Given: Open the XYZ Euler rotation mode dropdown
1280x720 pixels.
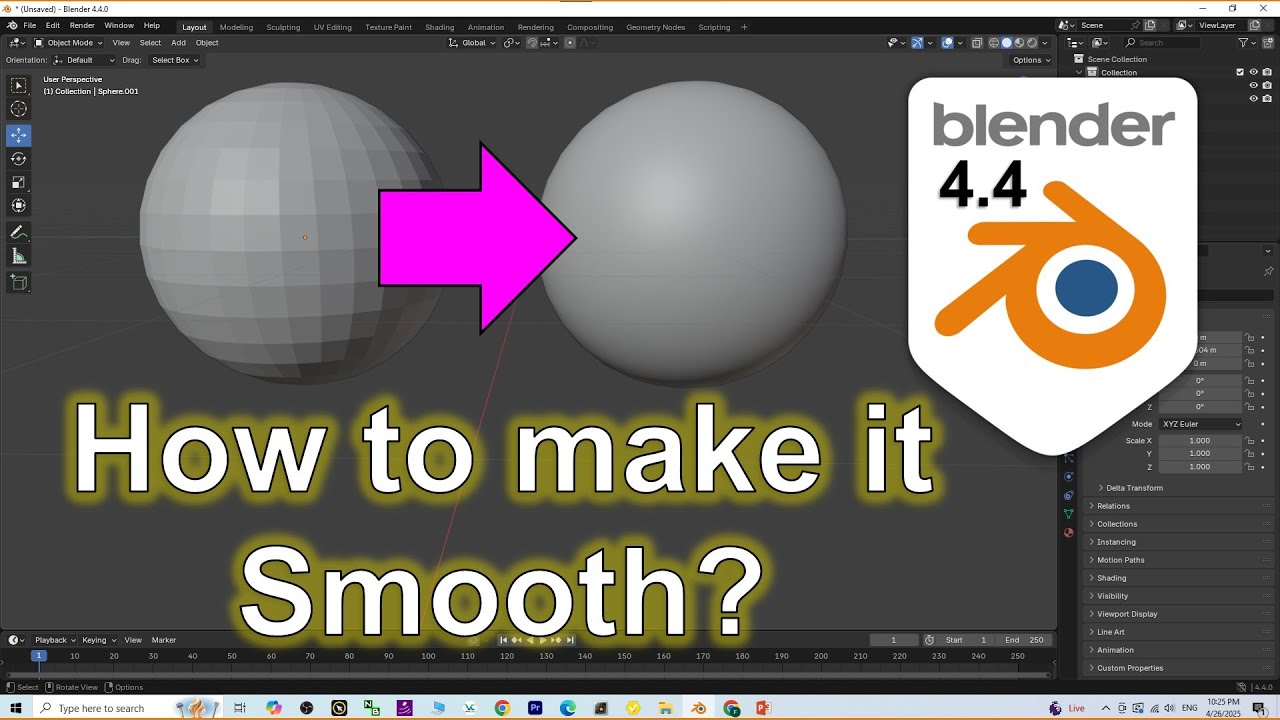Looking at the screenshot, I should [1200, 424].
